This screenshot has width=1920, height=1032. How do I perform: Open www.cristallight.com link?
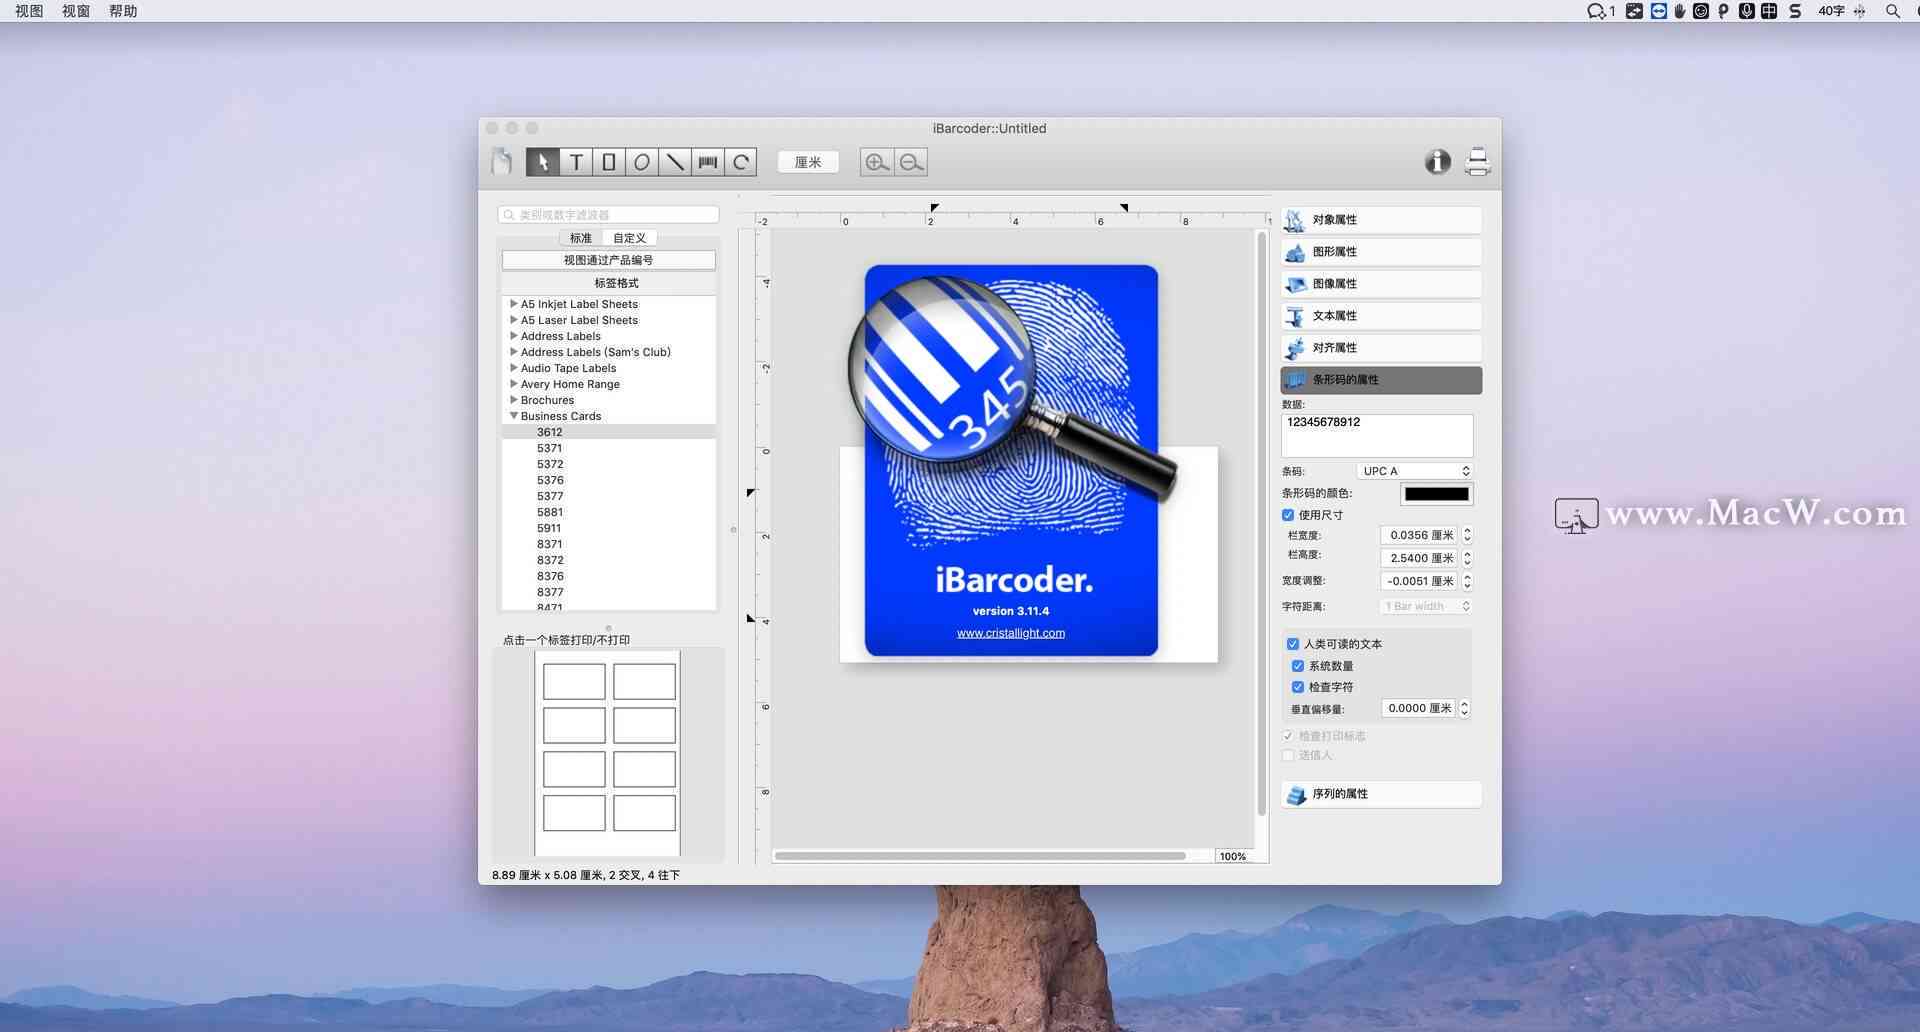click(1010, 633)
